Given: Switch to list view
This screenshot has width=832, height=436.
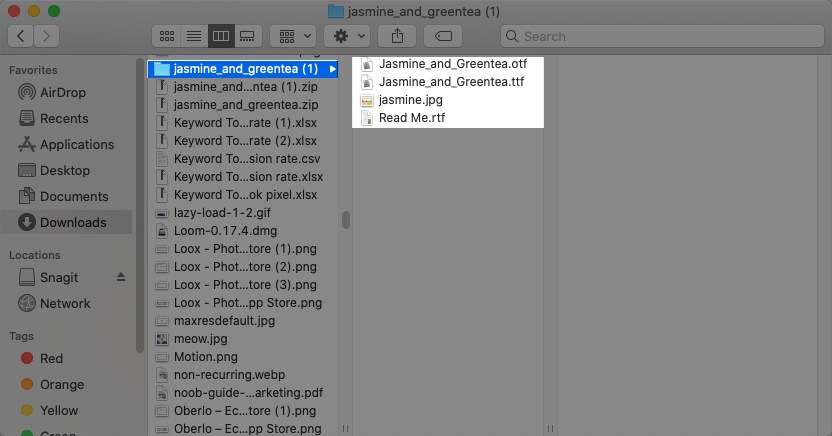Looking at the screenshot, I should coord(194,36).
